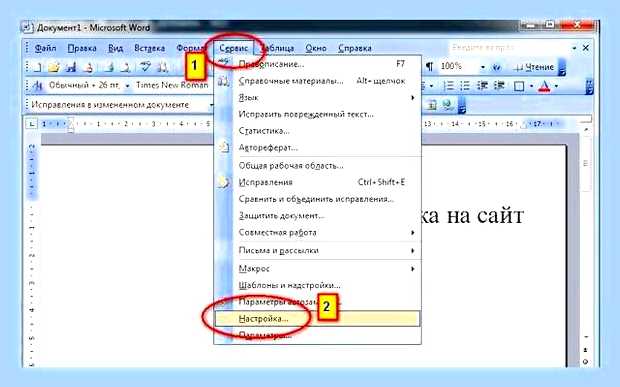
Task: Choose Шаблоны и надстройки... entry
Action: coord(318,285)
